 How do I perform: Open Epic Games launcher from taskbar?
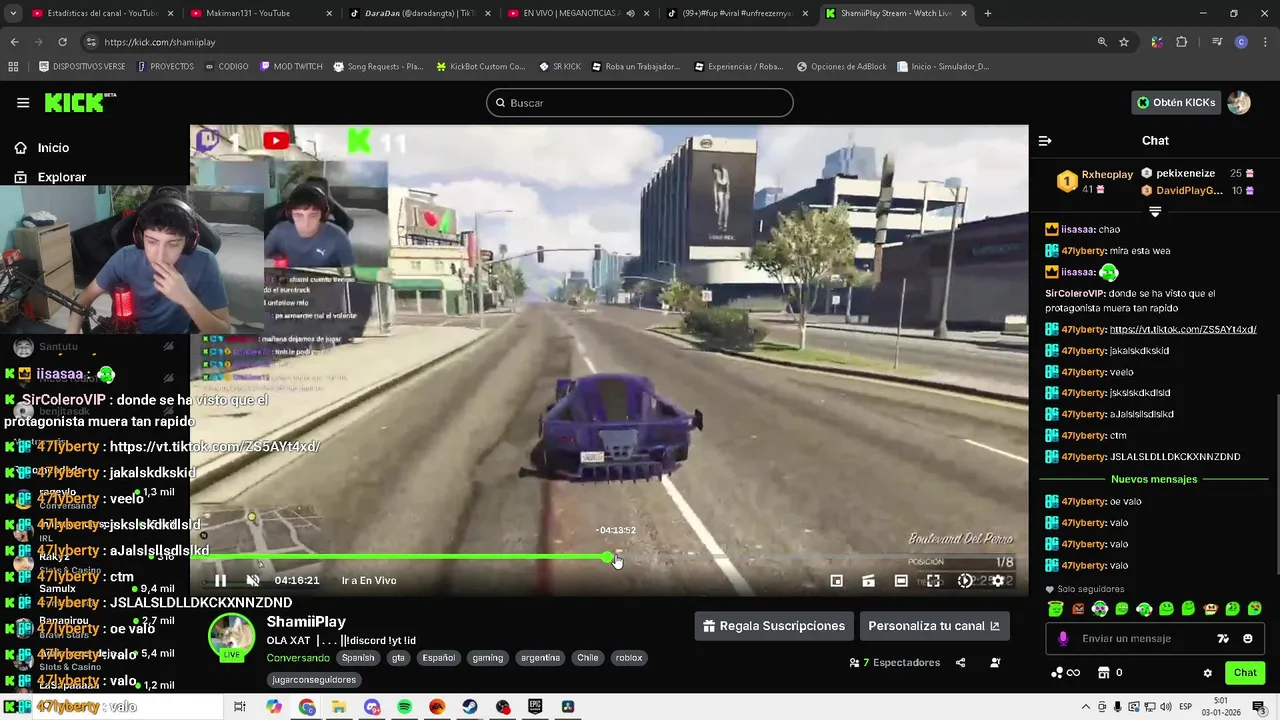[x=535, y=707]
